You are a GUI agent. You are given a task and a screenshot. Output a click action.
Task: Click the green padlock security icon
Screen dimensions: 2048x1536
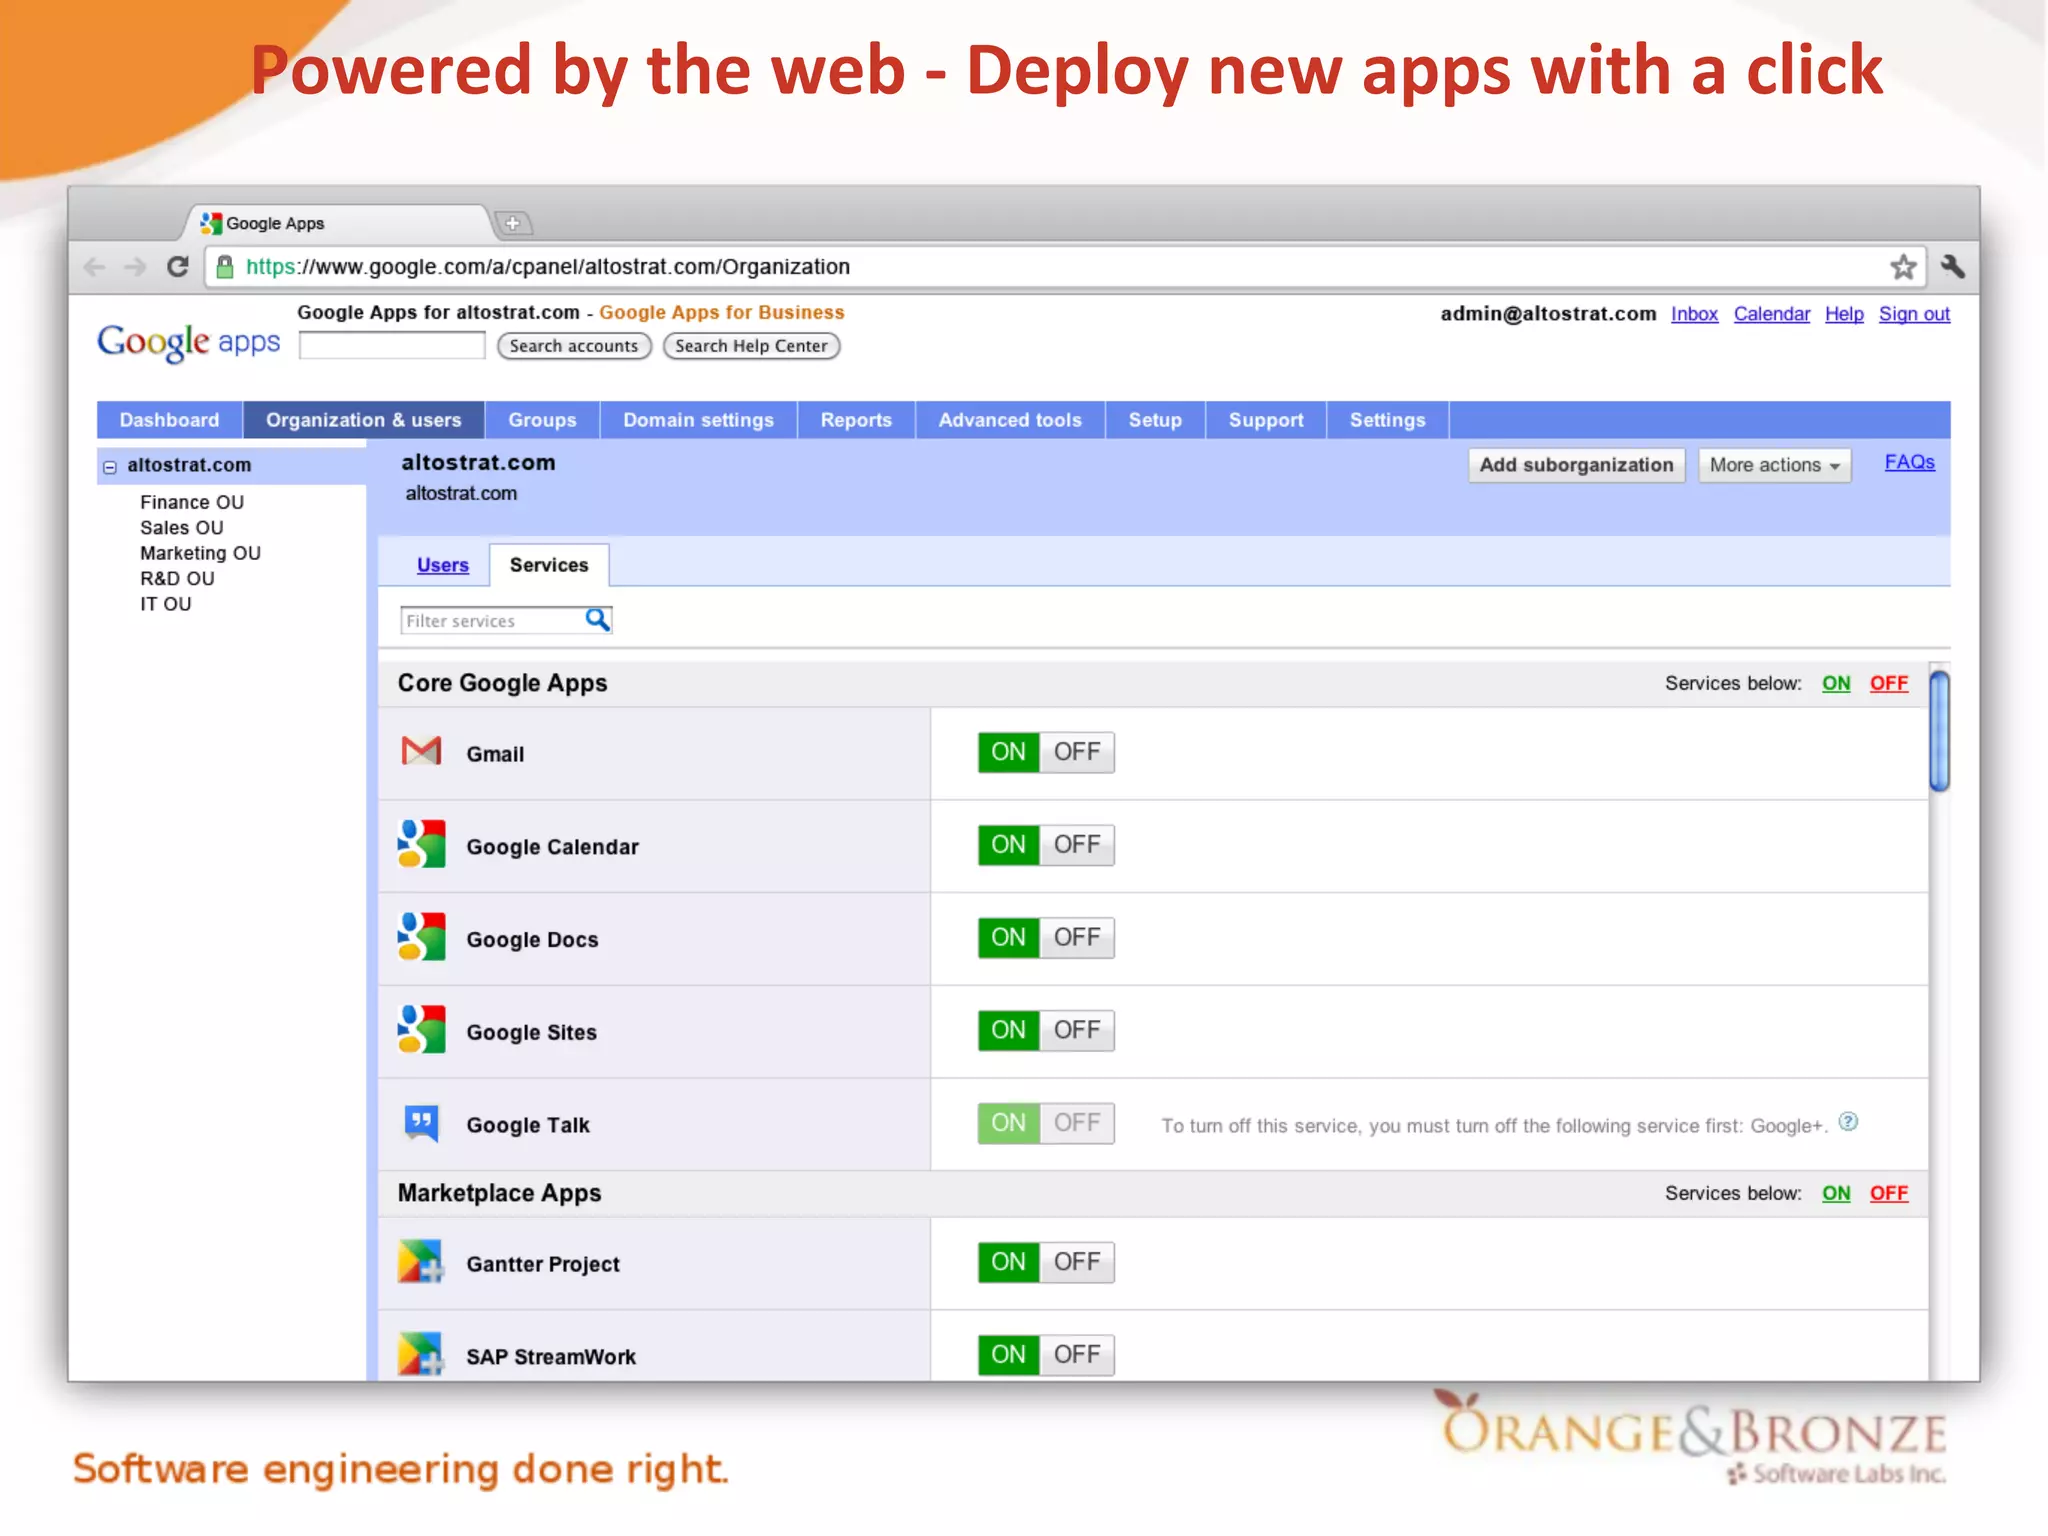(225, 267)
